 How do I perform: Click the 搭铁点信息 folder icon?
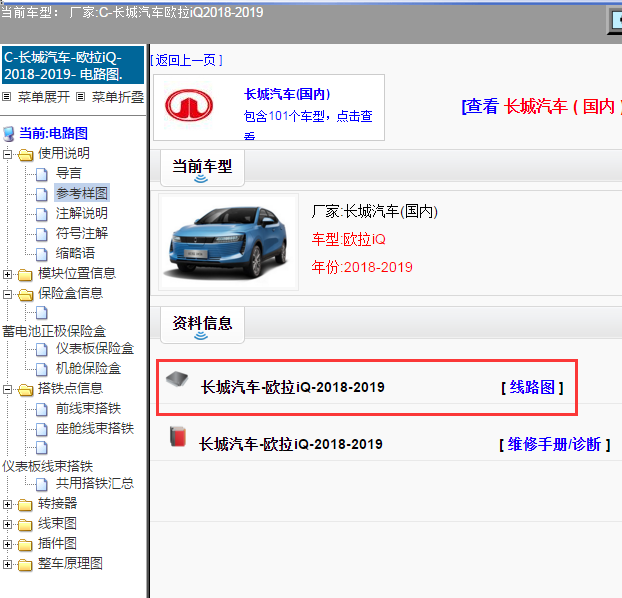(x=25, y=389)
